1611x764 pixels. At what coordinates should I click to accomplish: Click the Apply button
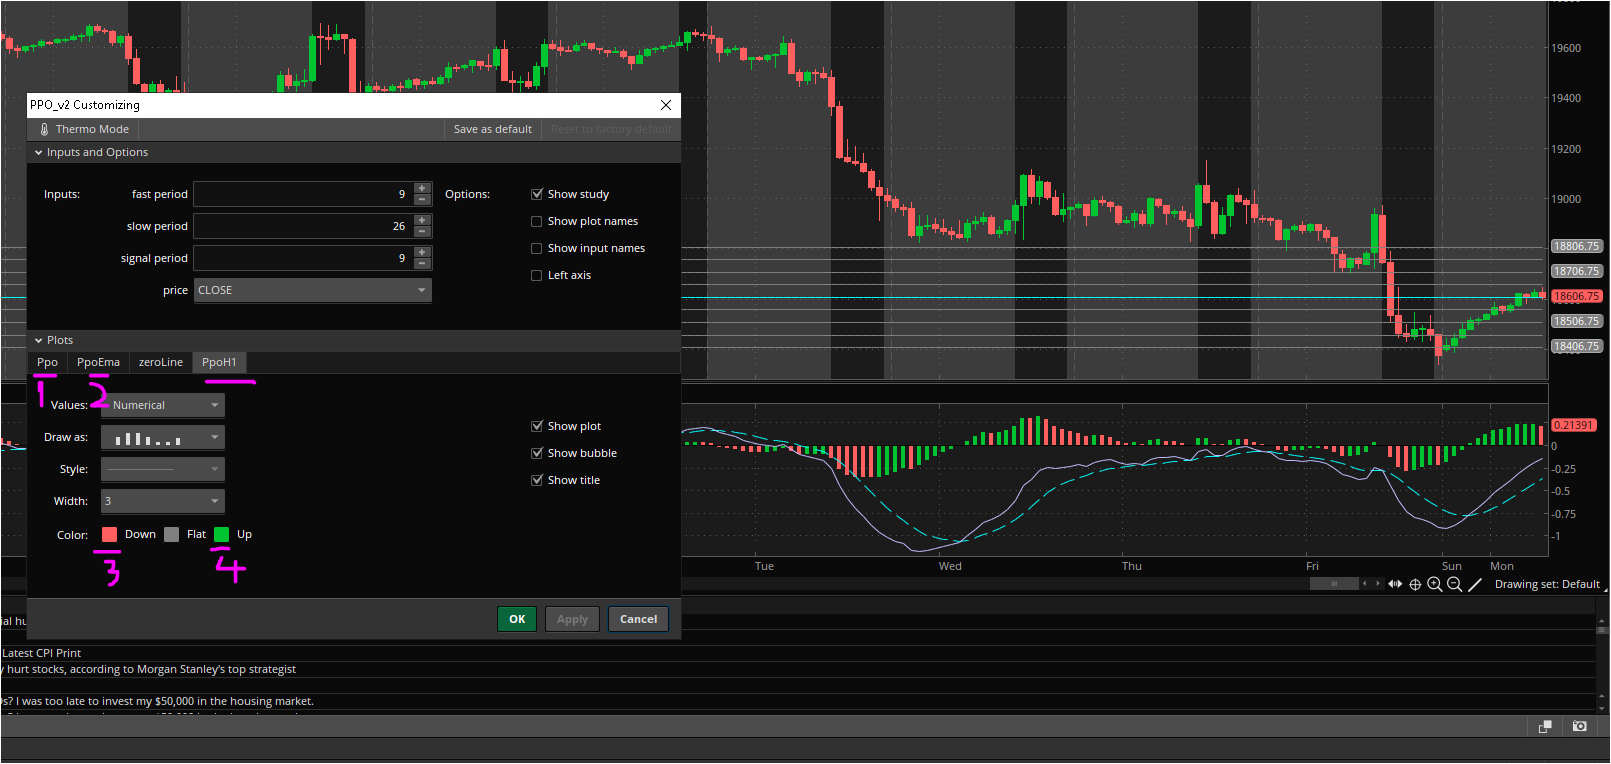pos(572,619)
